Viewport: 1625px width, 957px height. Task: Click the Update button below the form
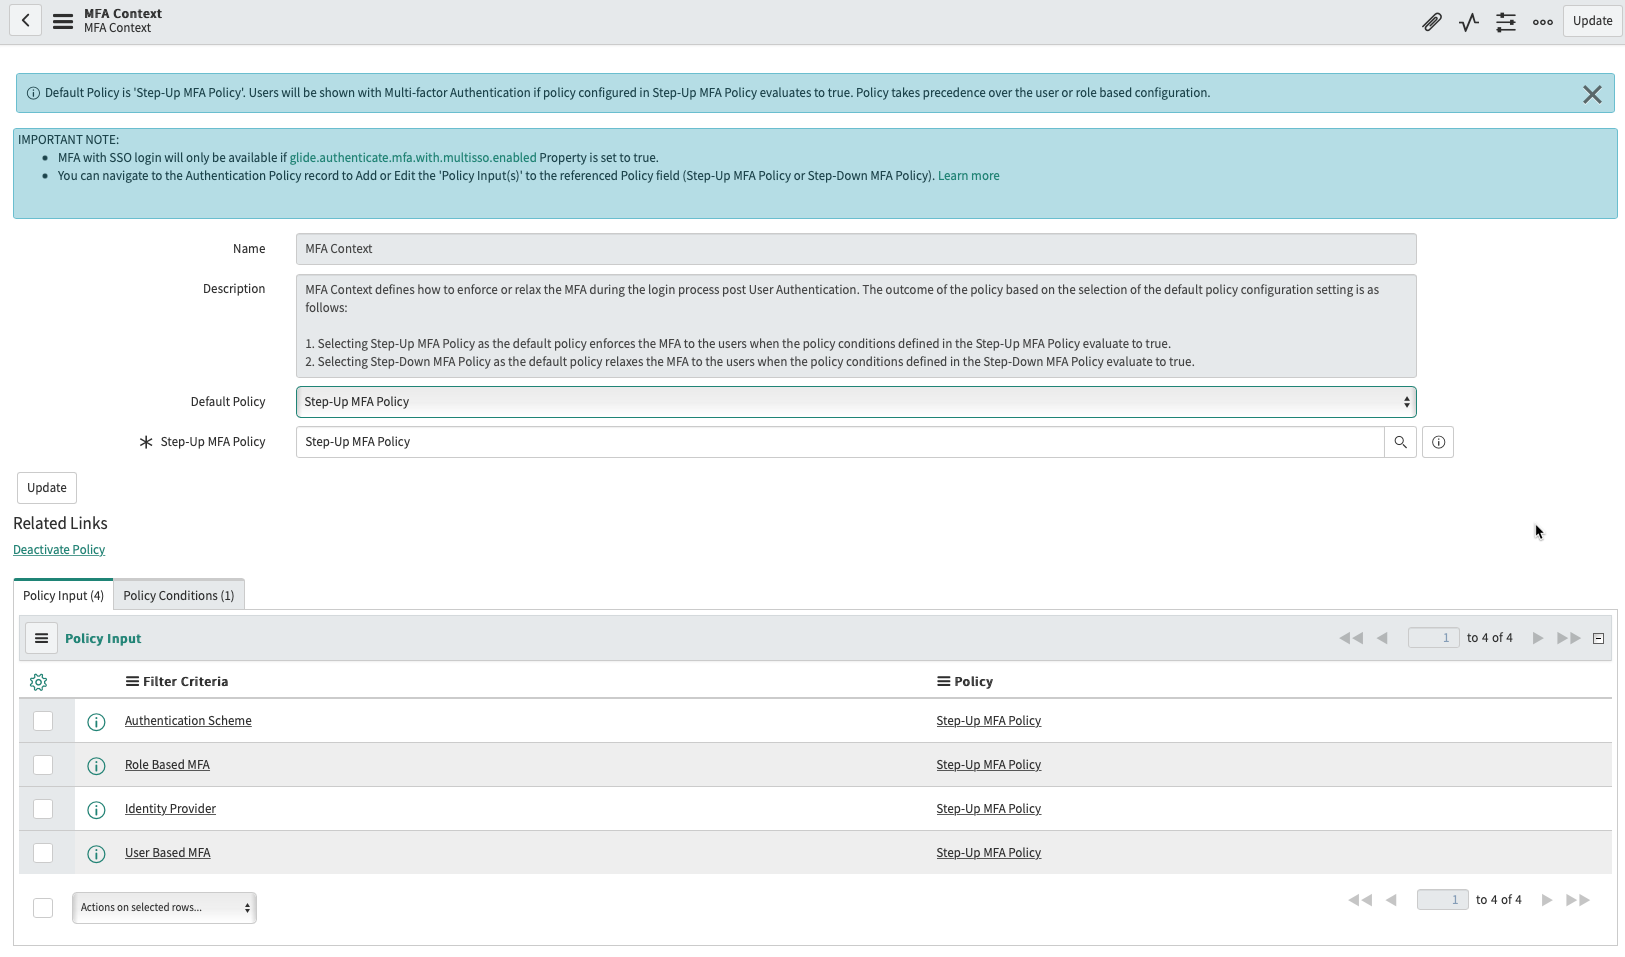coord(47,488)
